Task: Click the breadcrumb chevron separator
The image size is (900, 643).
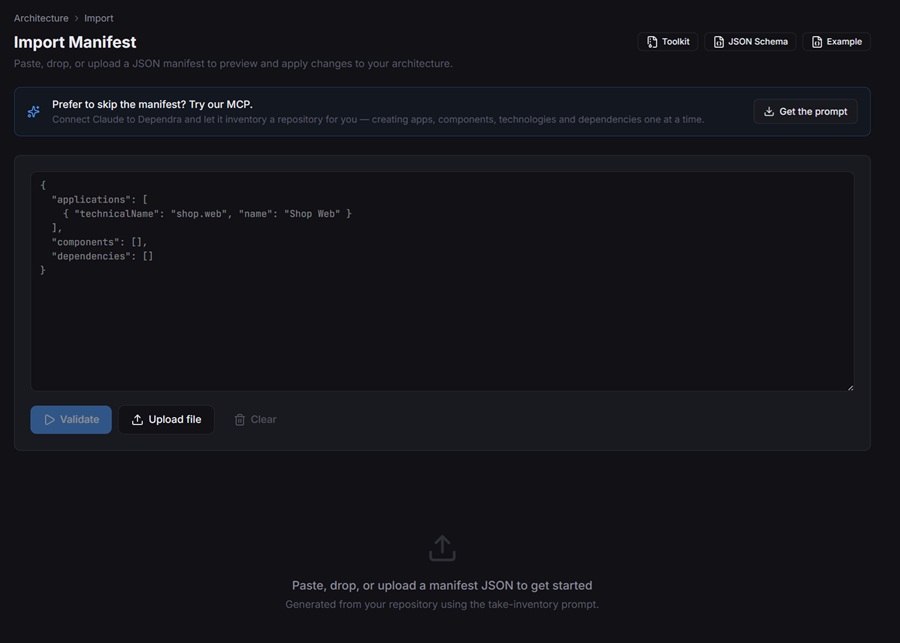Action: click(x=76, y=18)
